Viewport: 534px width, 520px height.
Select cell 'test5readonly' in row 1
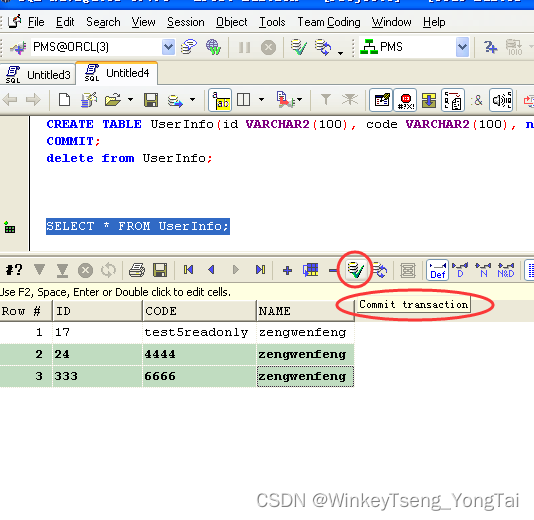click(199, 332)
